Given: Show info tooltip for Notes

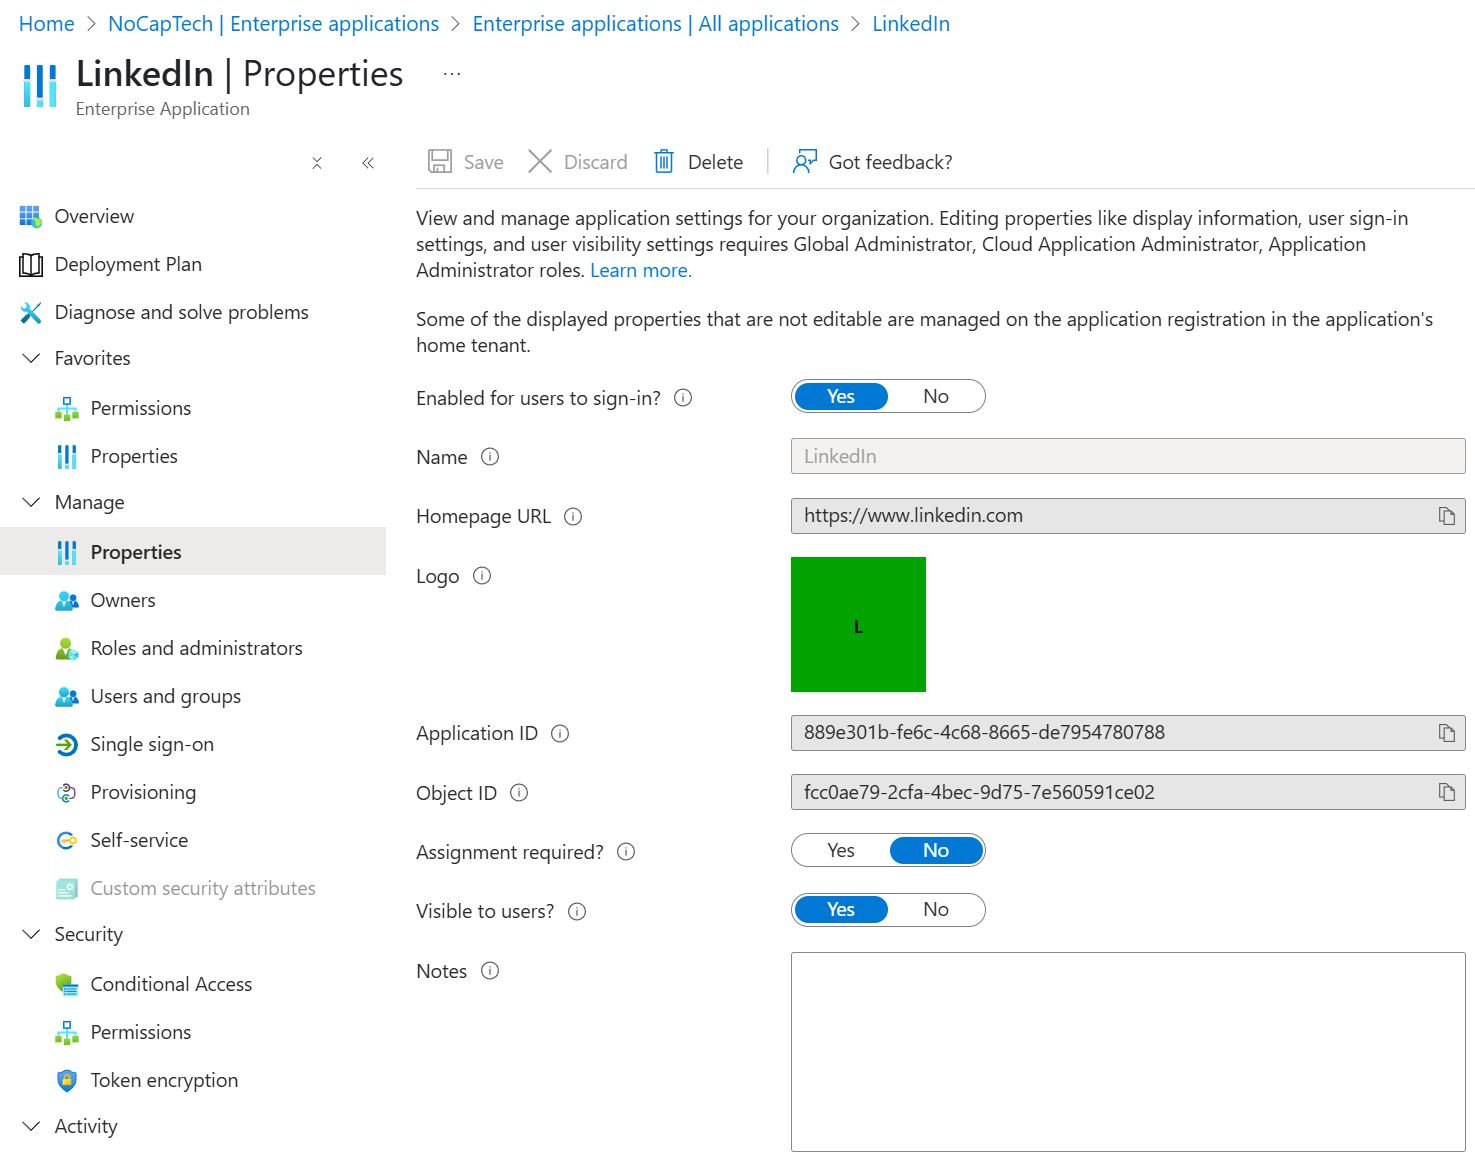Looking at the screenshot, I should 490,971.
